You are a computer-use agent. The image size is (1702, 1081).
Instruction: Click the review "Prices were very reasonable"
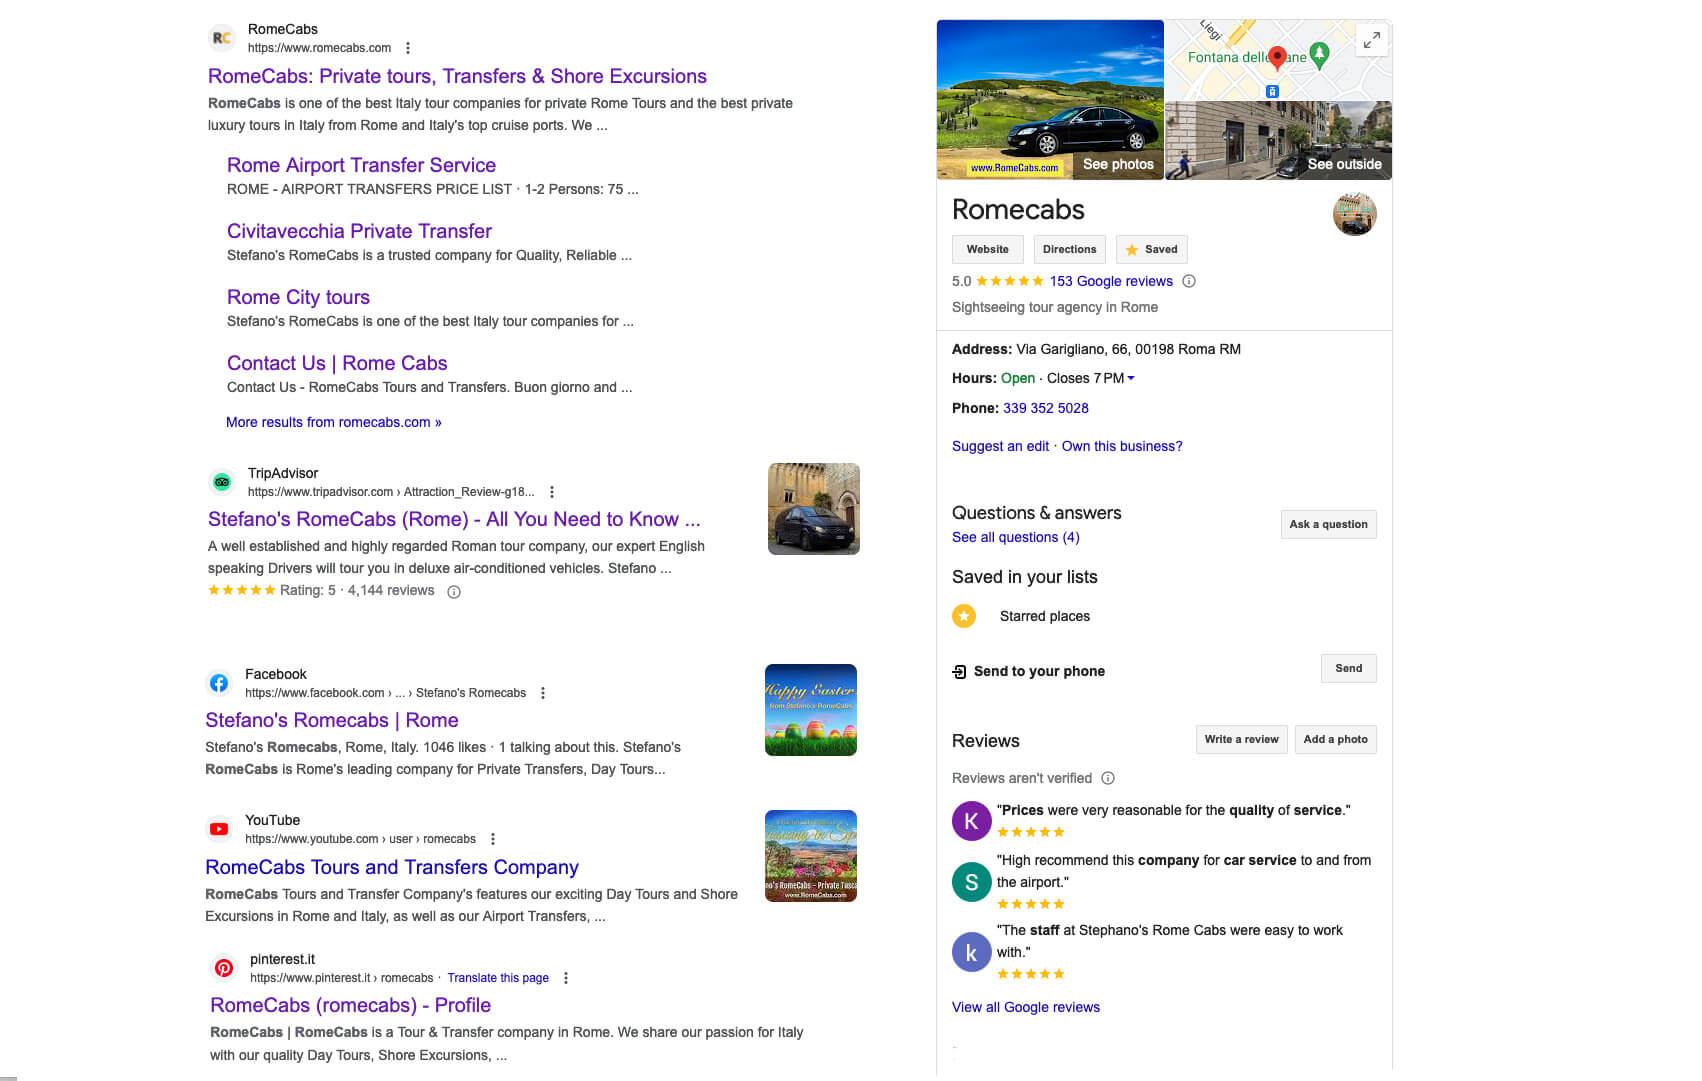click(1173, 810)
